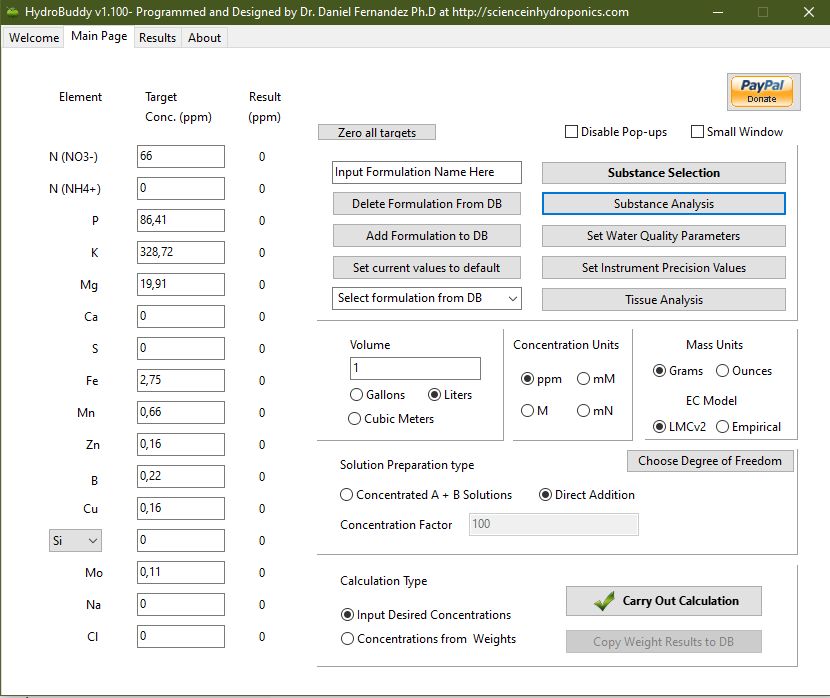This screenshot has width=830, height=698.
Task: Click the HydroBuddy app icon in title bar
Action: click(12, 12)
